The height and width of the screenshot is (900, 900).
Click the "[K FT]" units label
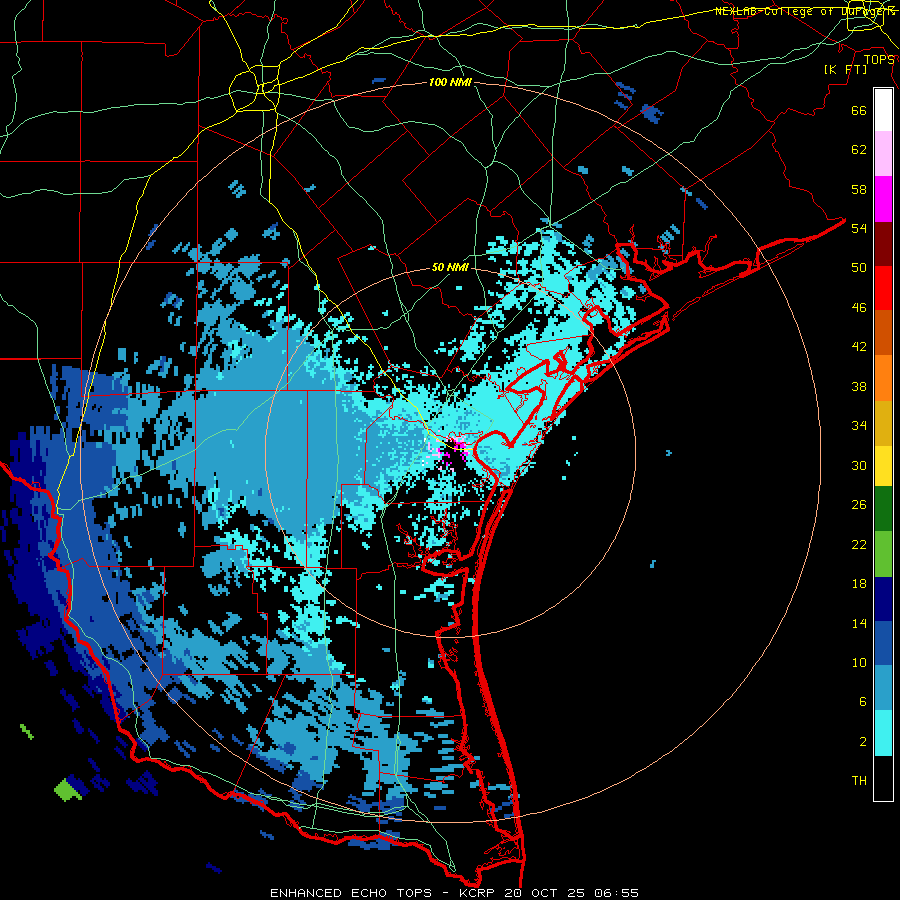[845, 70]
